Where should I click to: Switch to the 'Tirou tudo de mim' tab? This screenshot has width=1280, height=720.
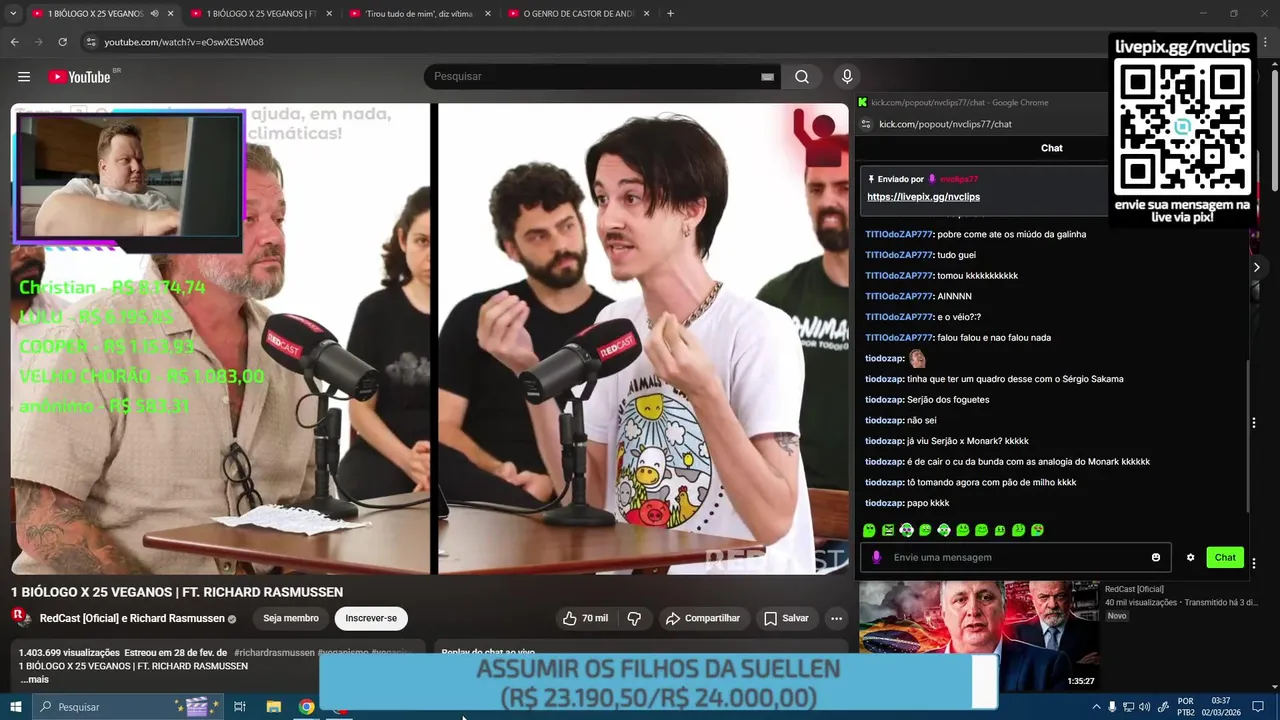(x=418, y=14)
